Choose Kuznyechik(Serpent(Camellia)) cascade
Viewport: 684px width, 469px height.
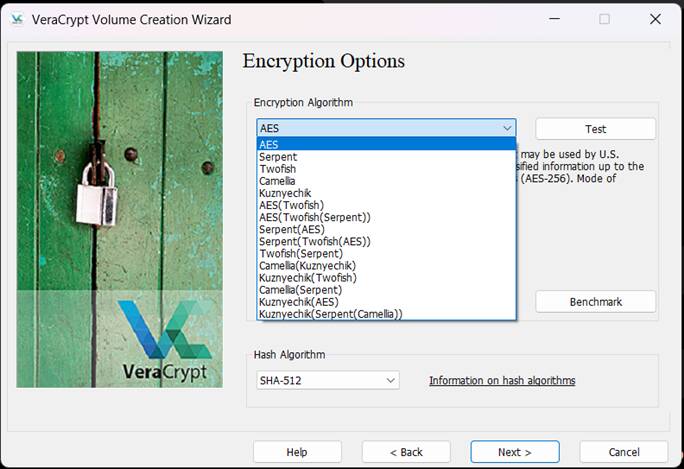(x=386, y=314)
